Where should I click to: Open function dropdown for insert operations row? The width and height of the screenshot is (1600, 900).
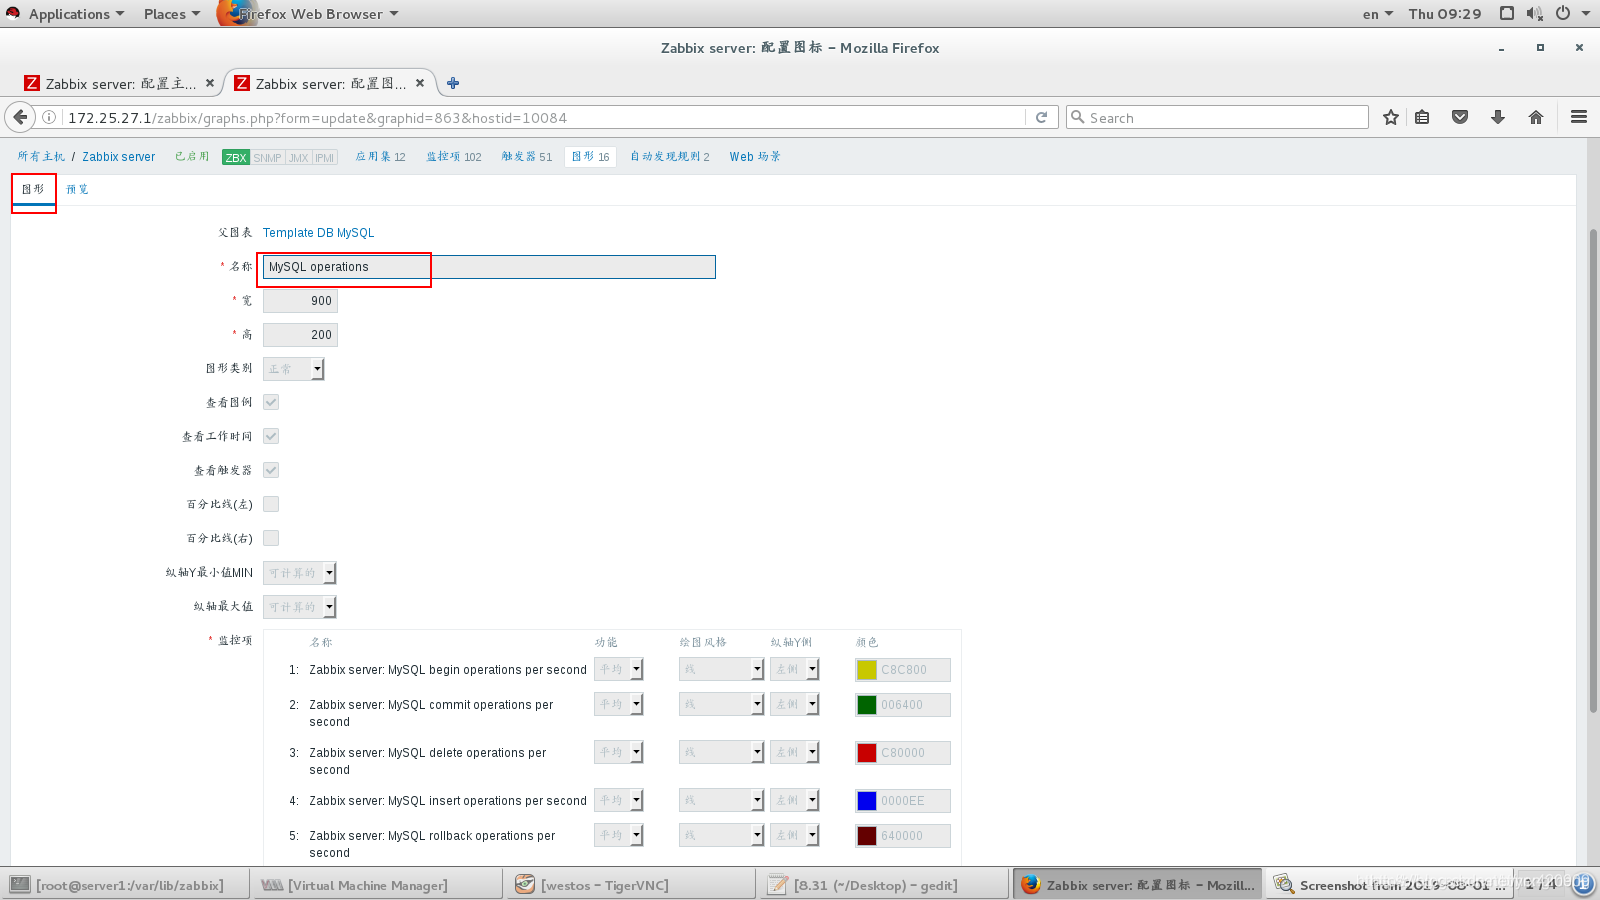click(x=618, y=800)
